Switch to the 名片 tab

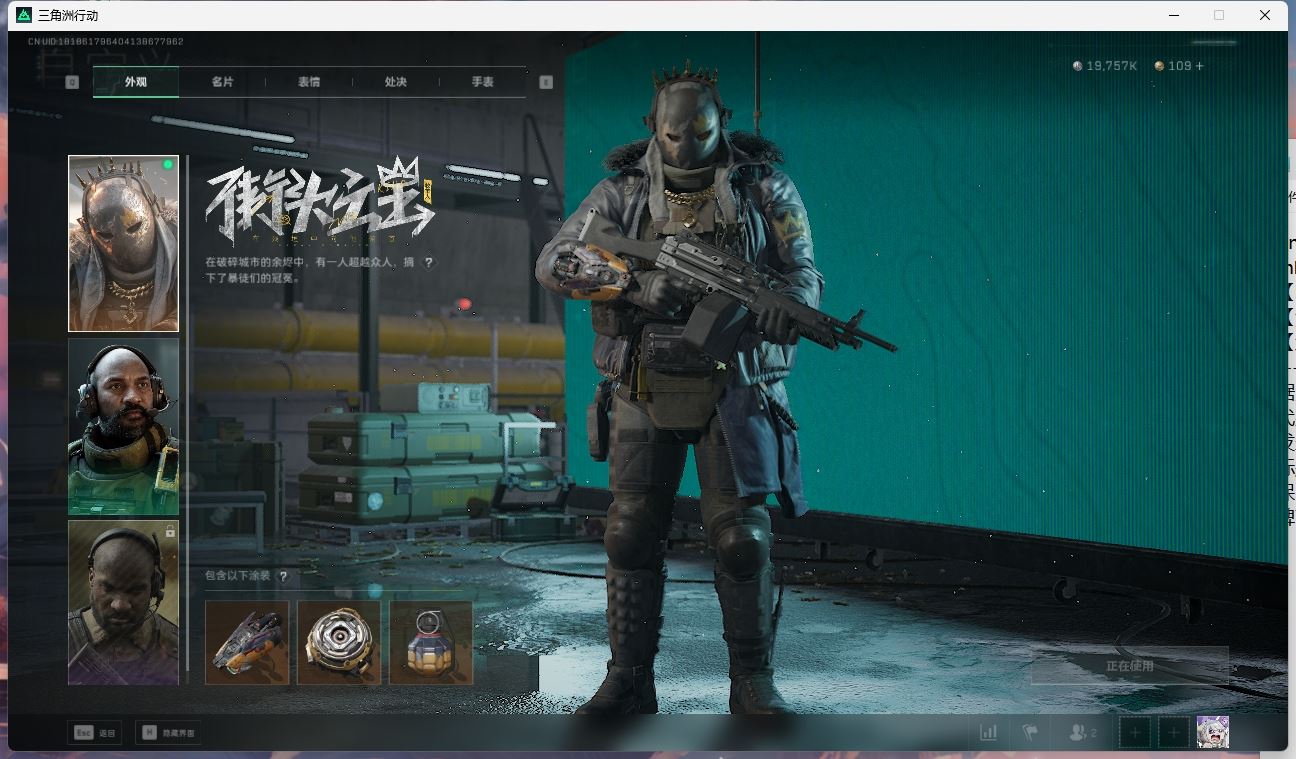click(222, 82)
